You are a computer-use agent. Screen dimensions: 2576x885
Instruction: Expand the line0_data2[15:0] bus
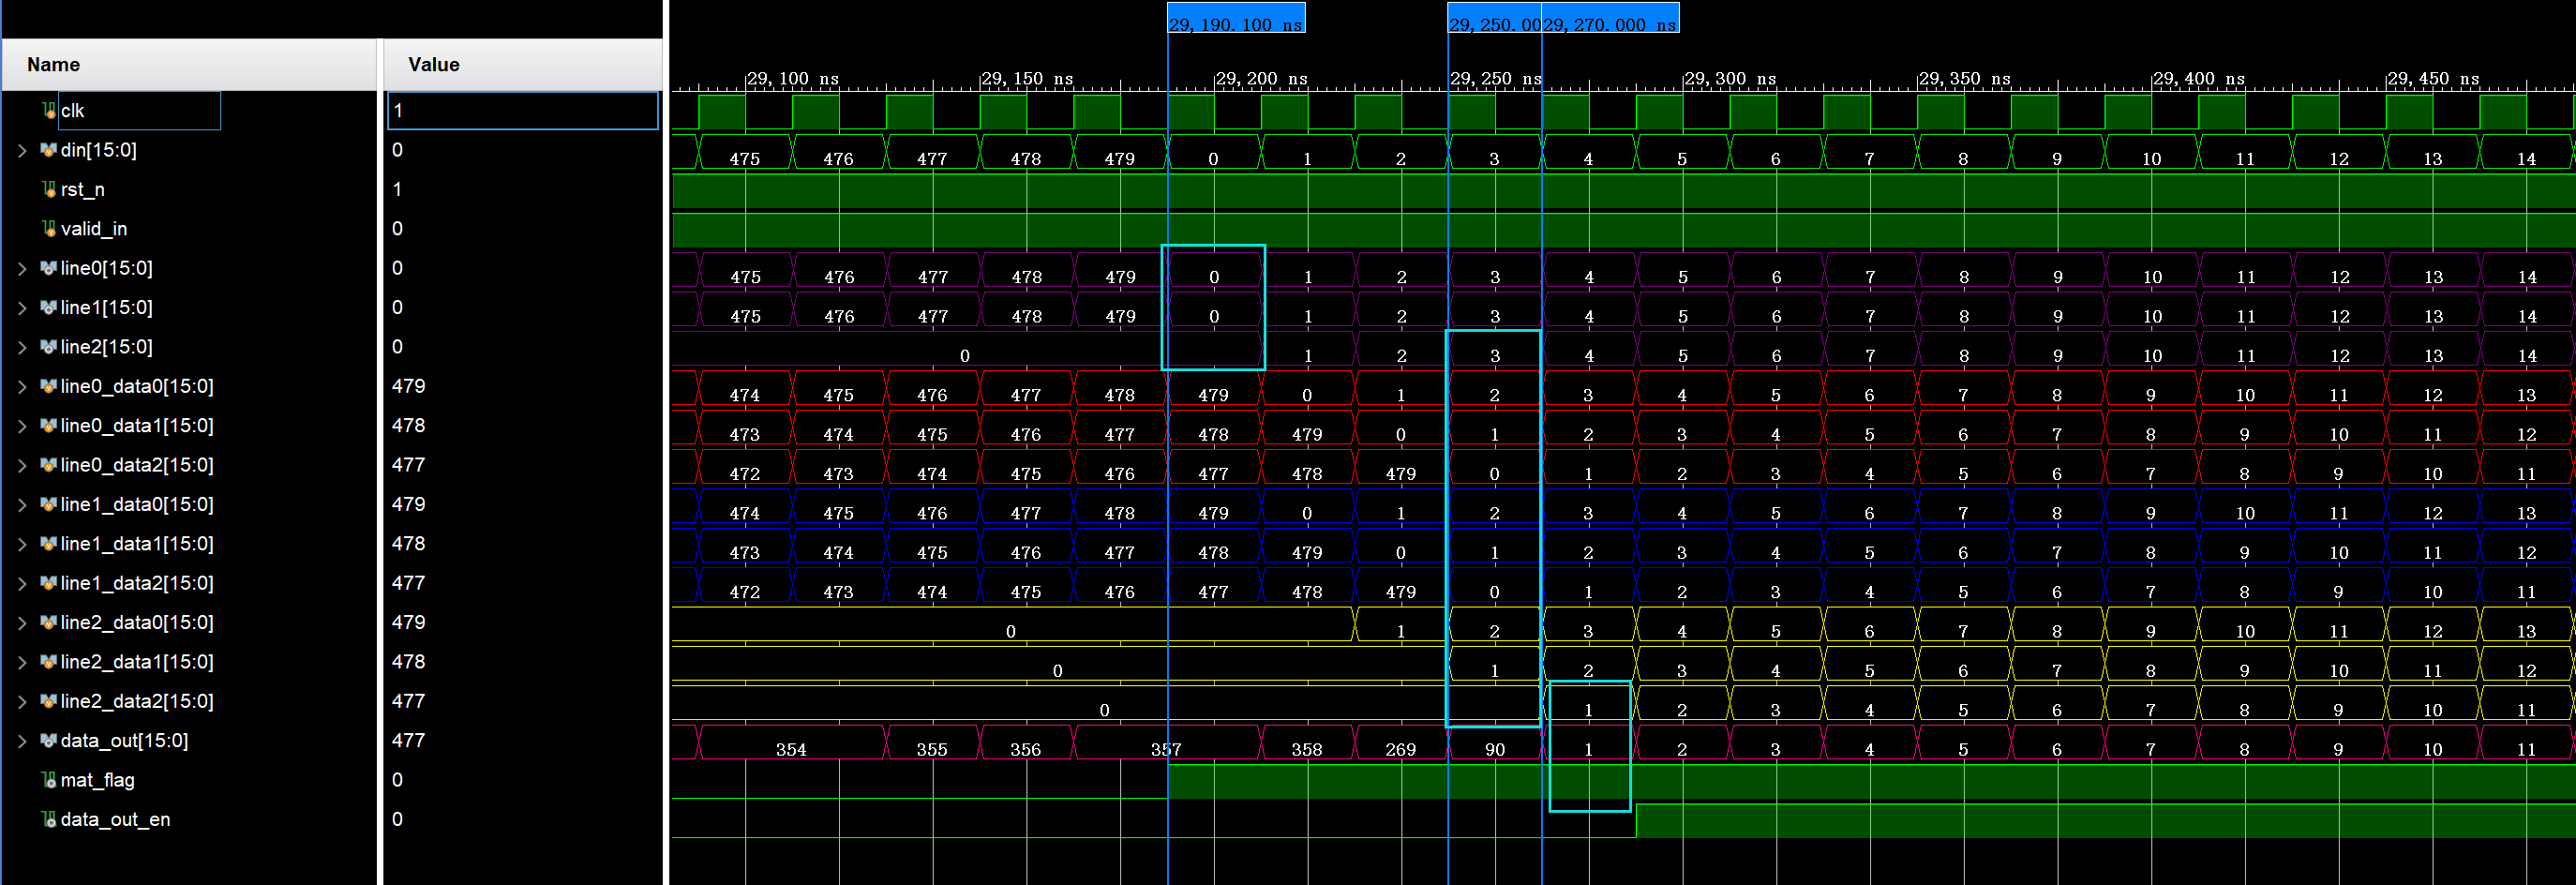tap(22, 465)
